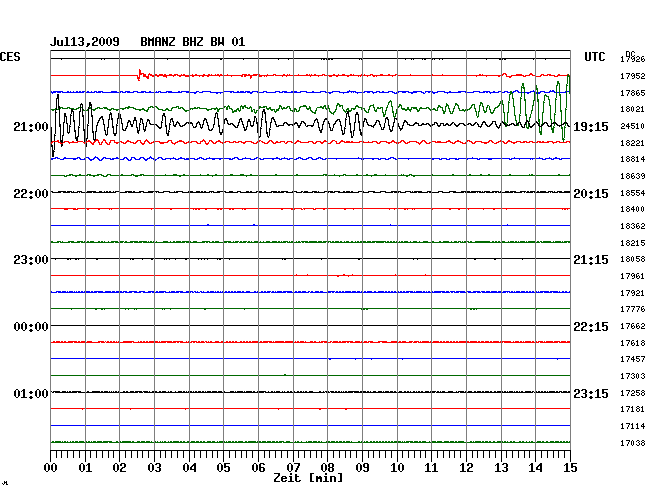Click the DC value 18639
This screenshot has width=650, height=494.
tap(633, 176)
